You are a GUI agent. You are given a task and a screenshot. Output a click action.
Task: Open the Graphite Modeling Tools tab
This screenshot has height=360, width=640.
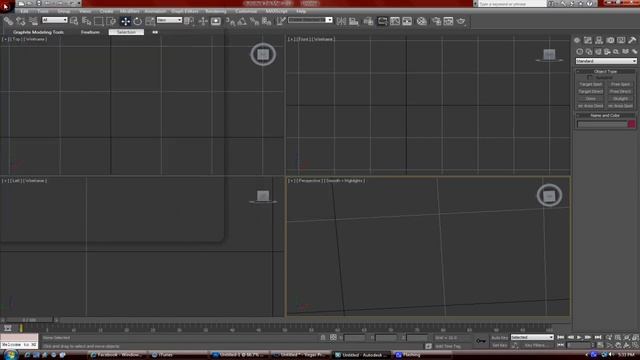[38, 32]
